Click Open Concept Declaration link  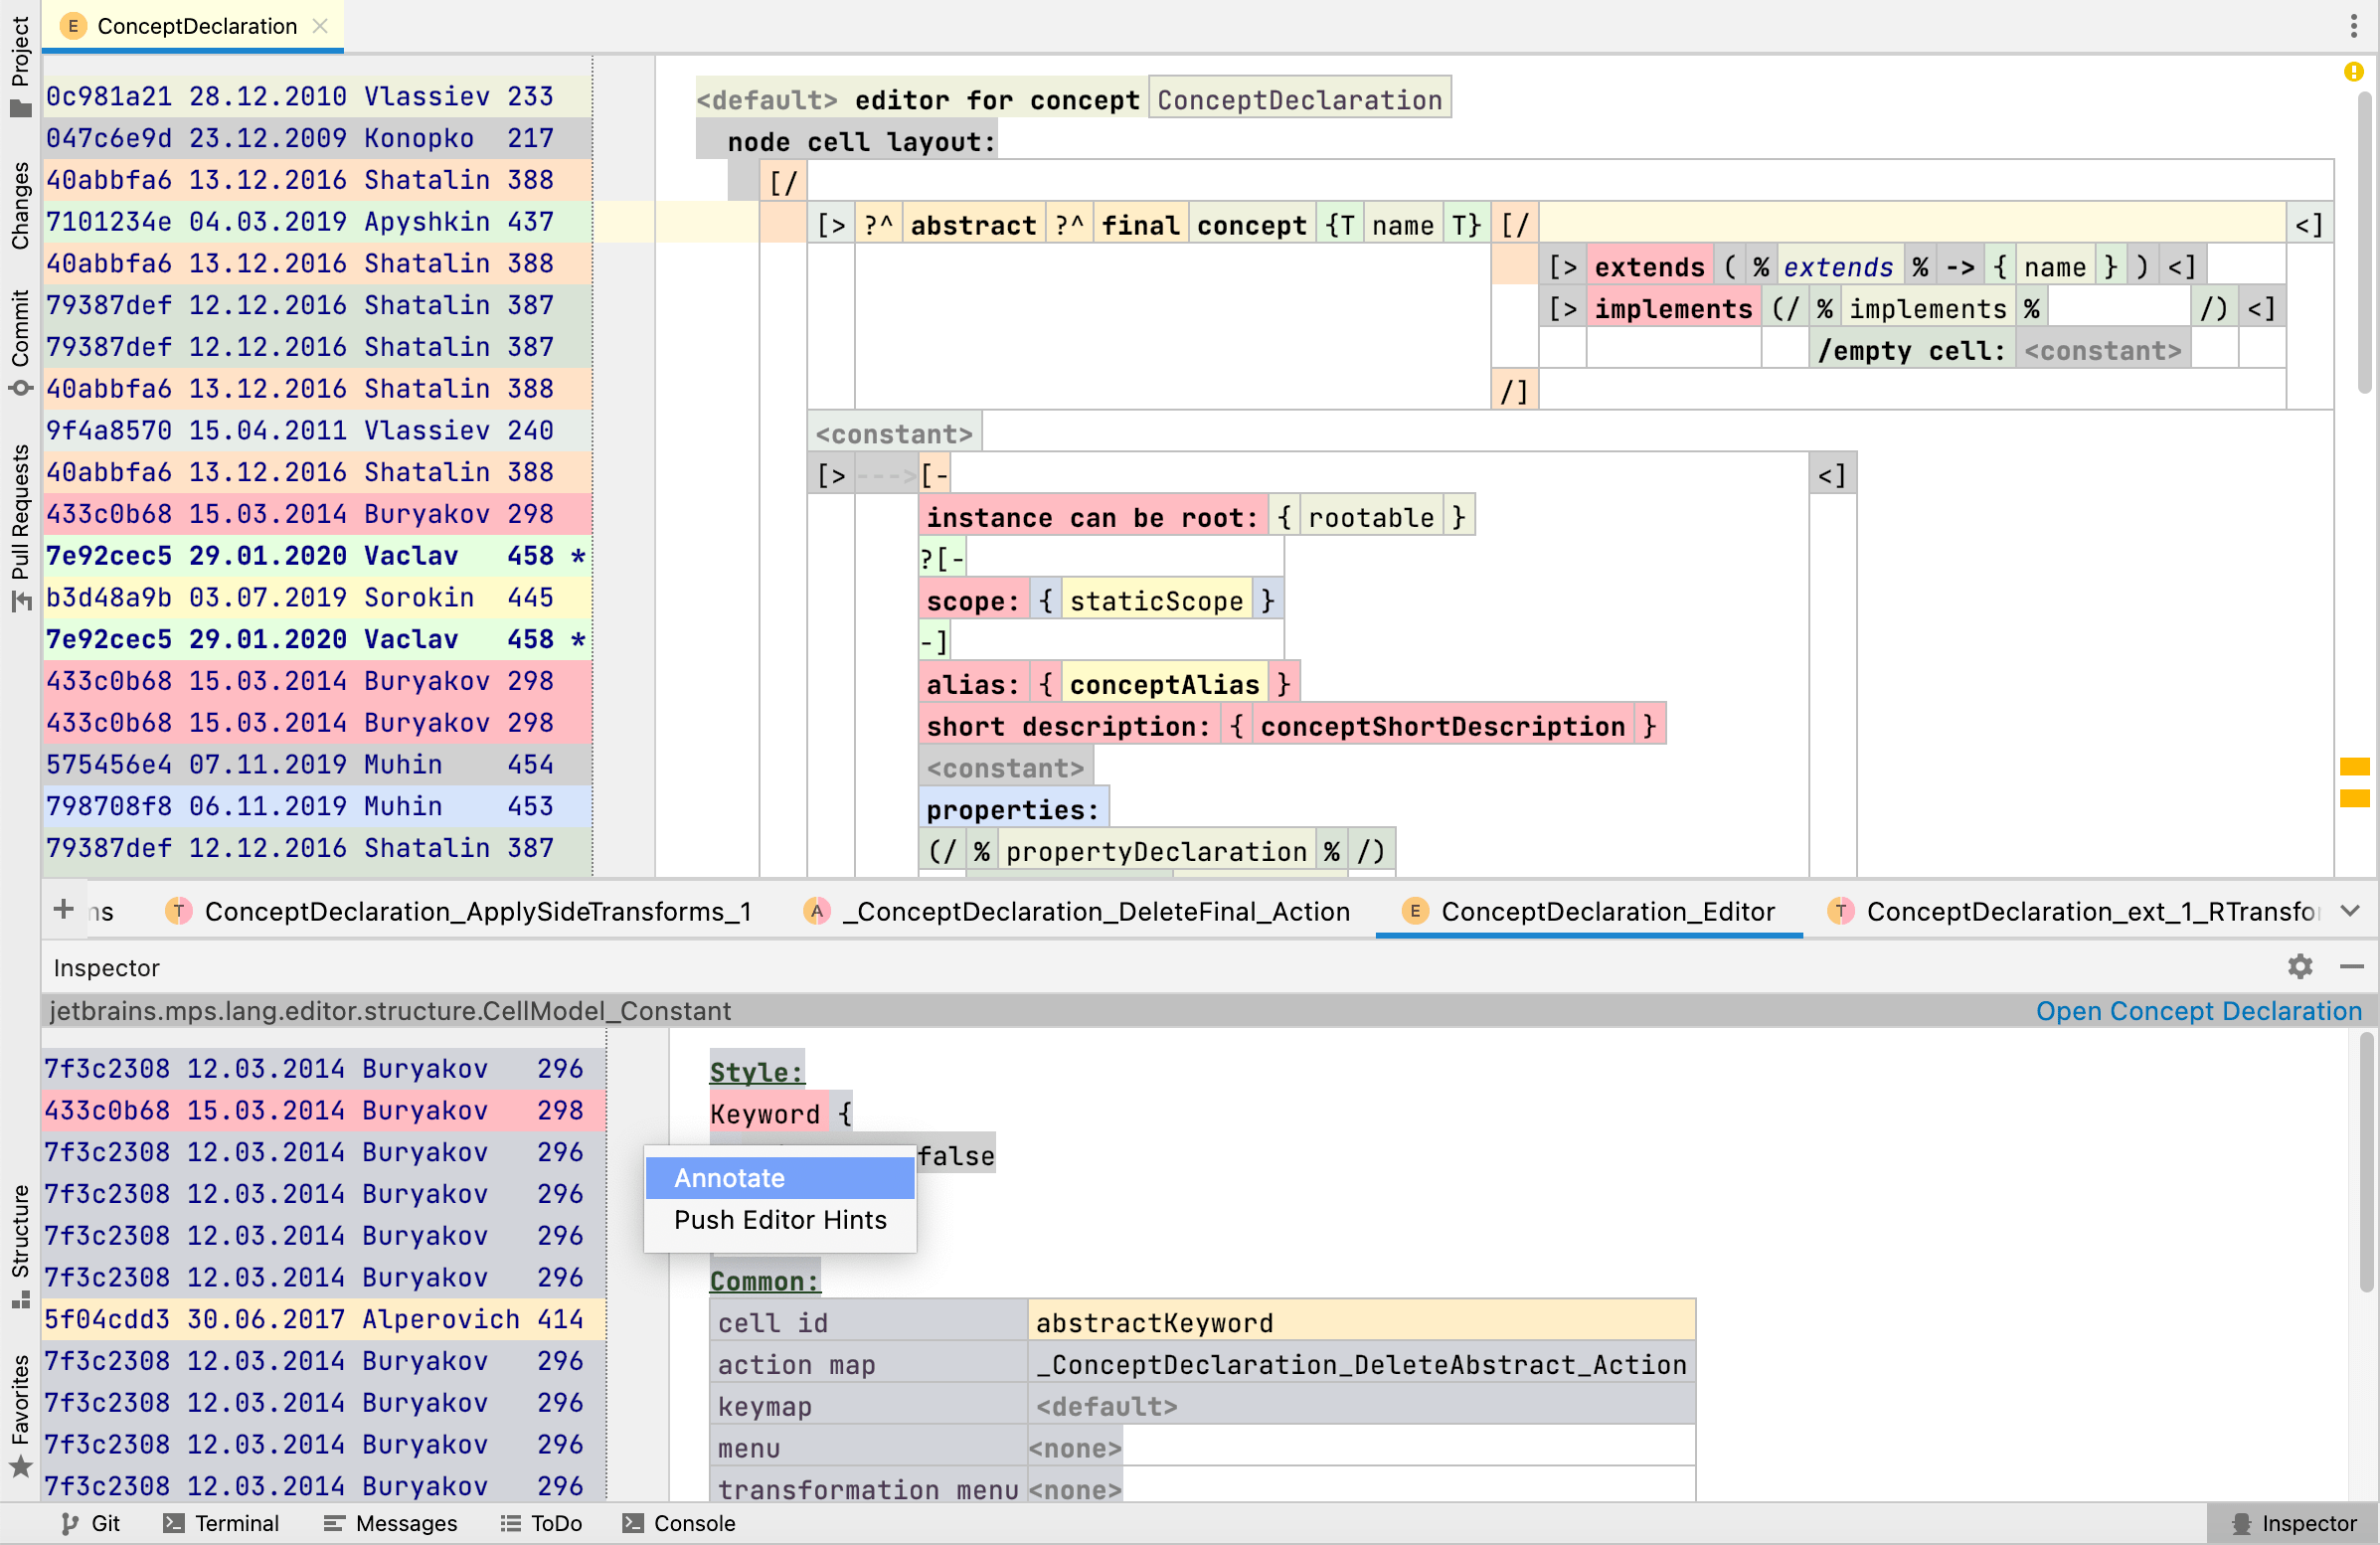tap(2198, 1011)
